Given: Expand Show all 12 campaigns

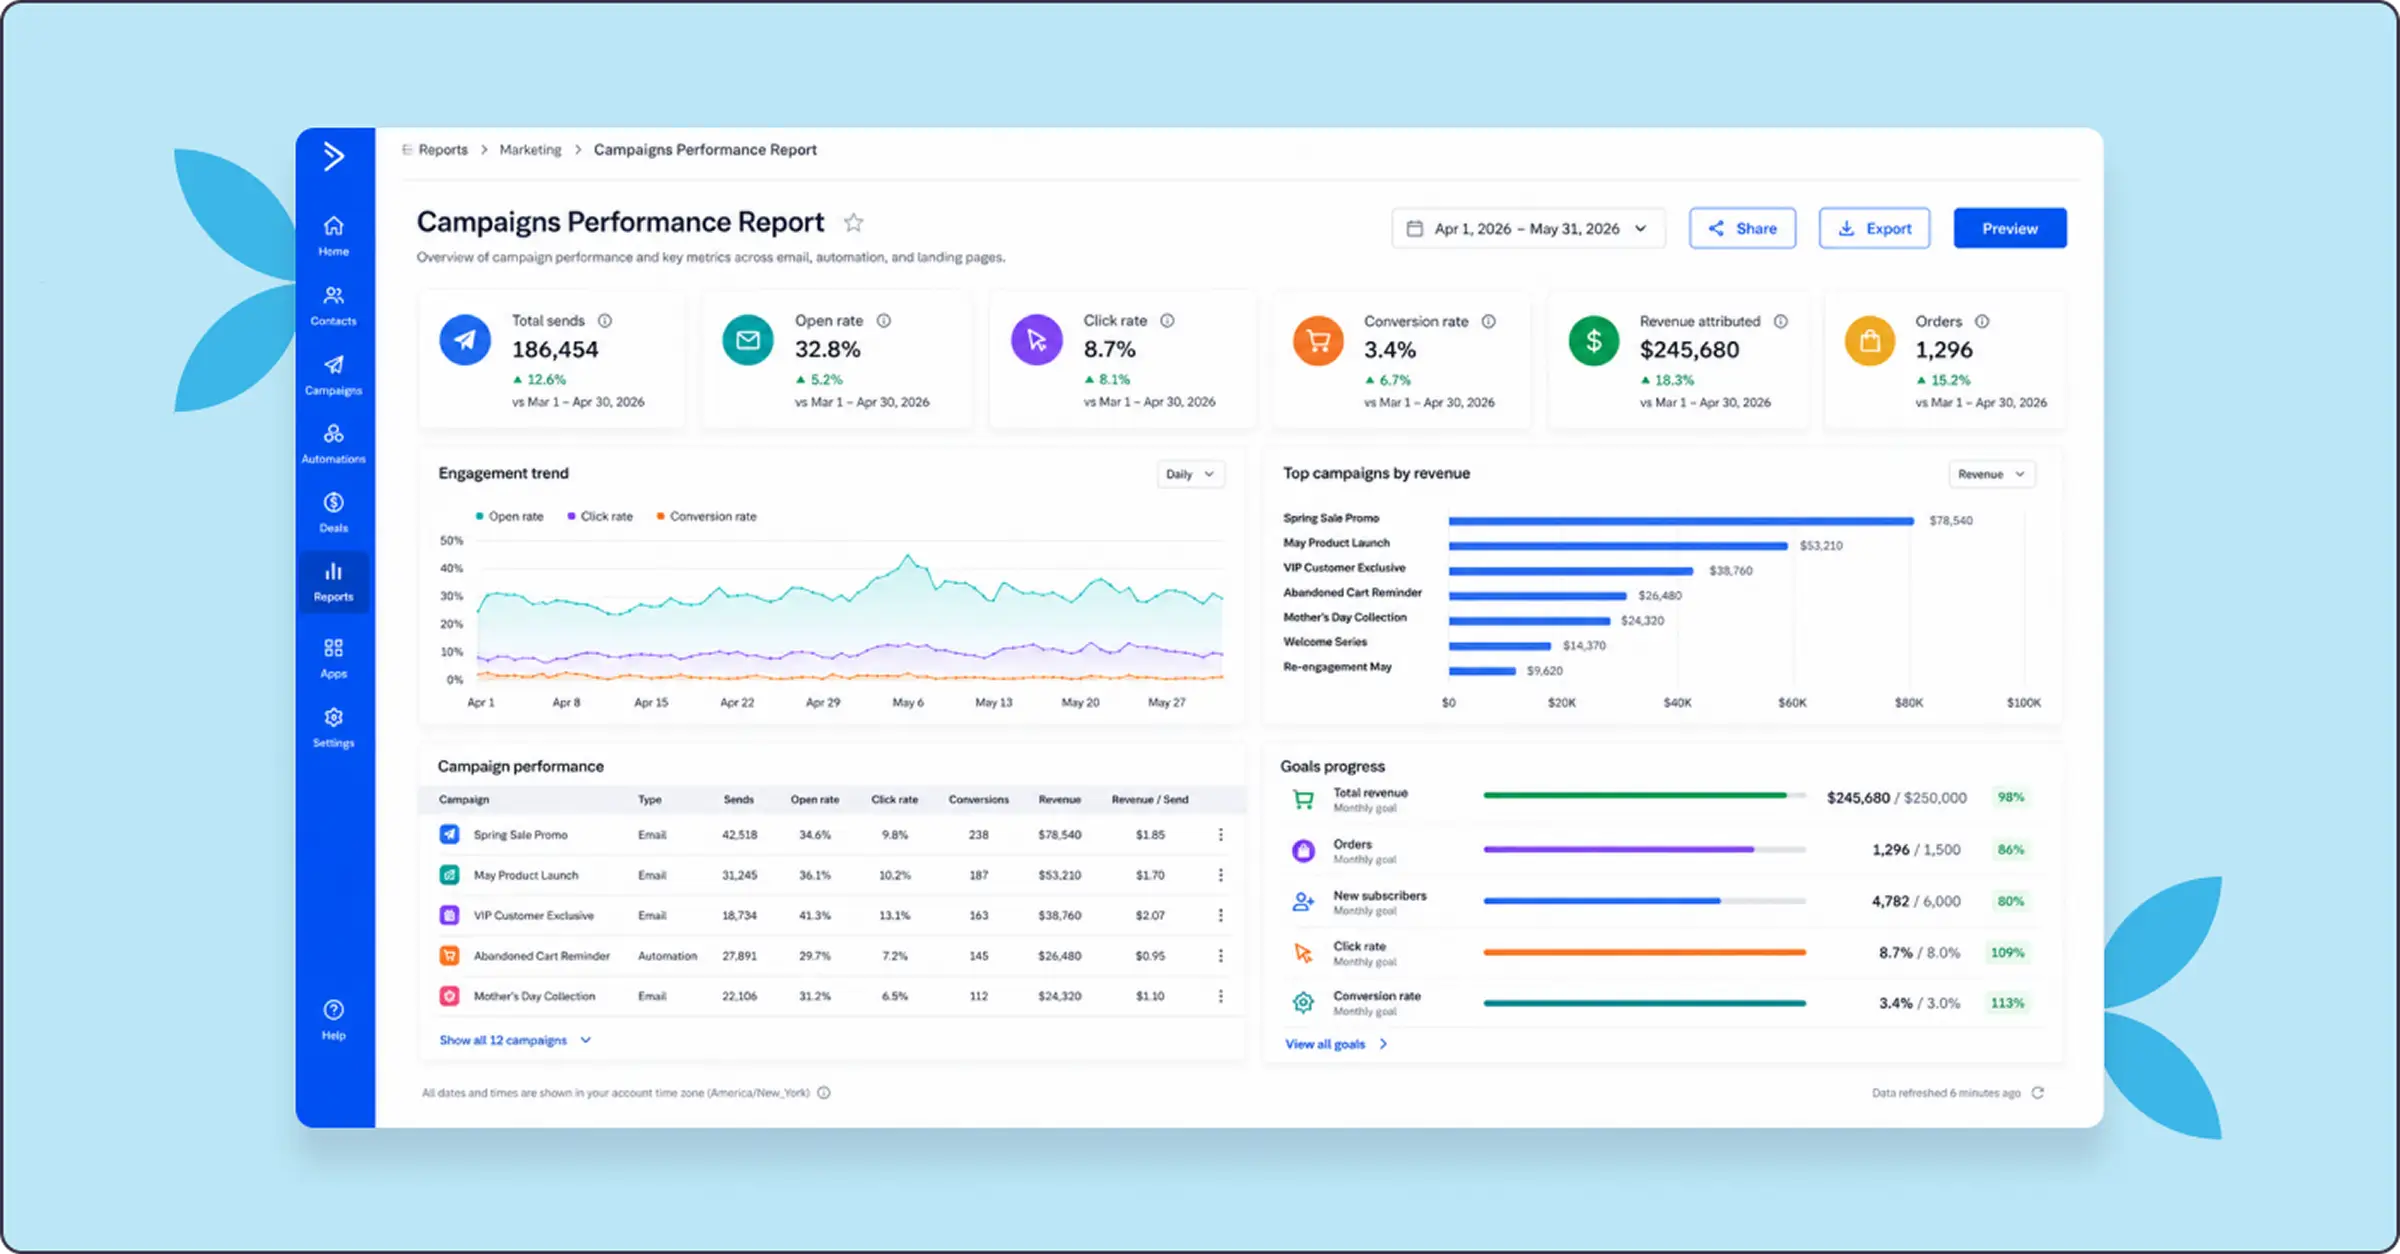Looking at the screenshot, I should coord(515,1041).
